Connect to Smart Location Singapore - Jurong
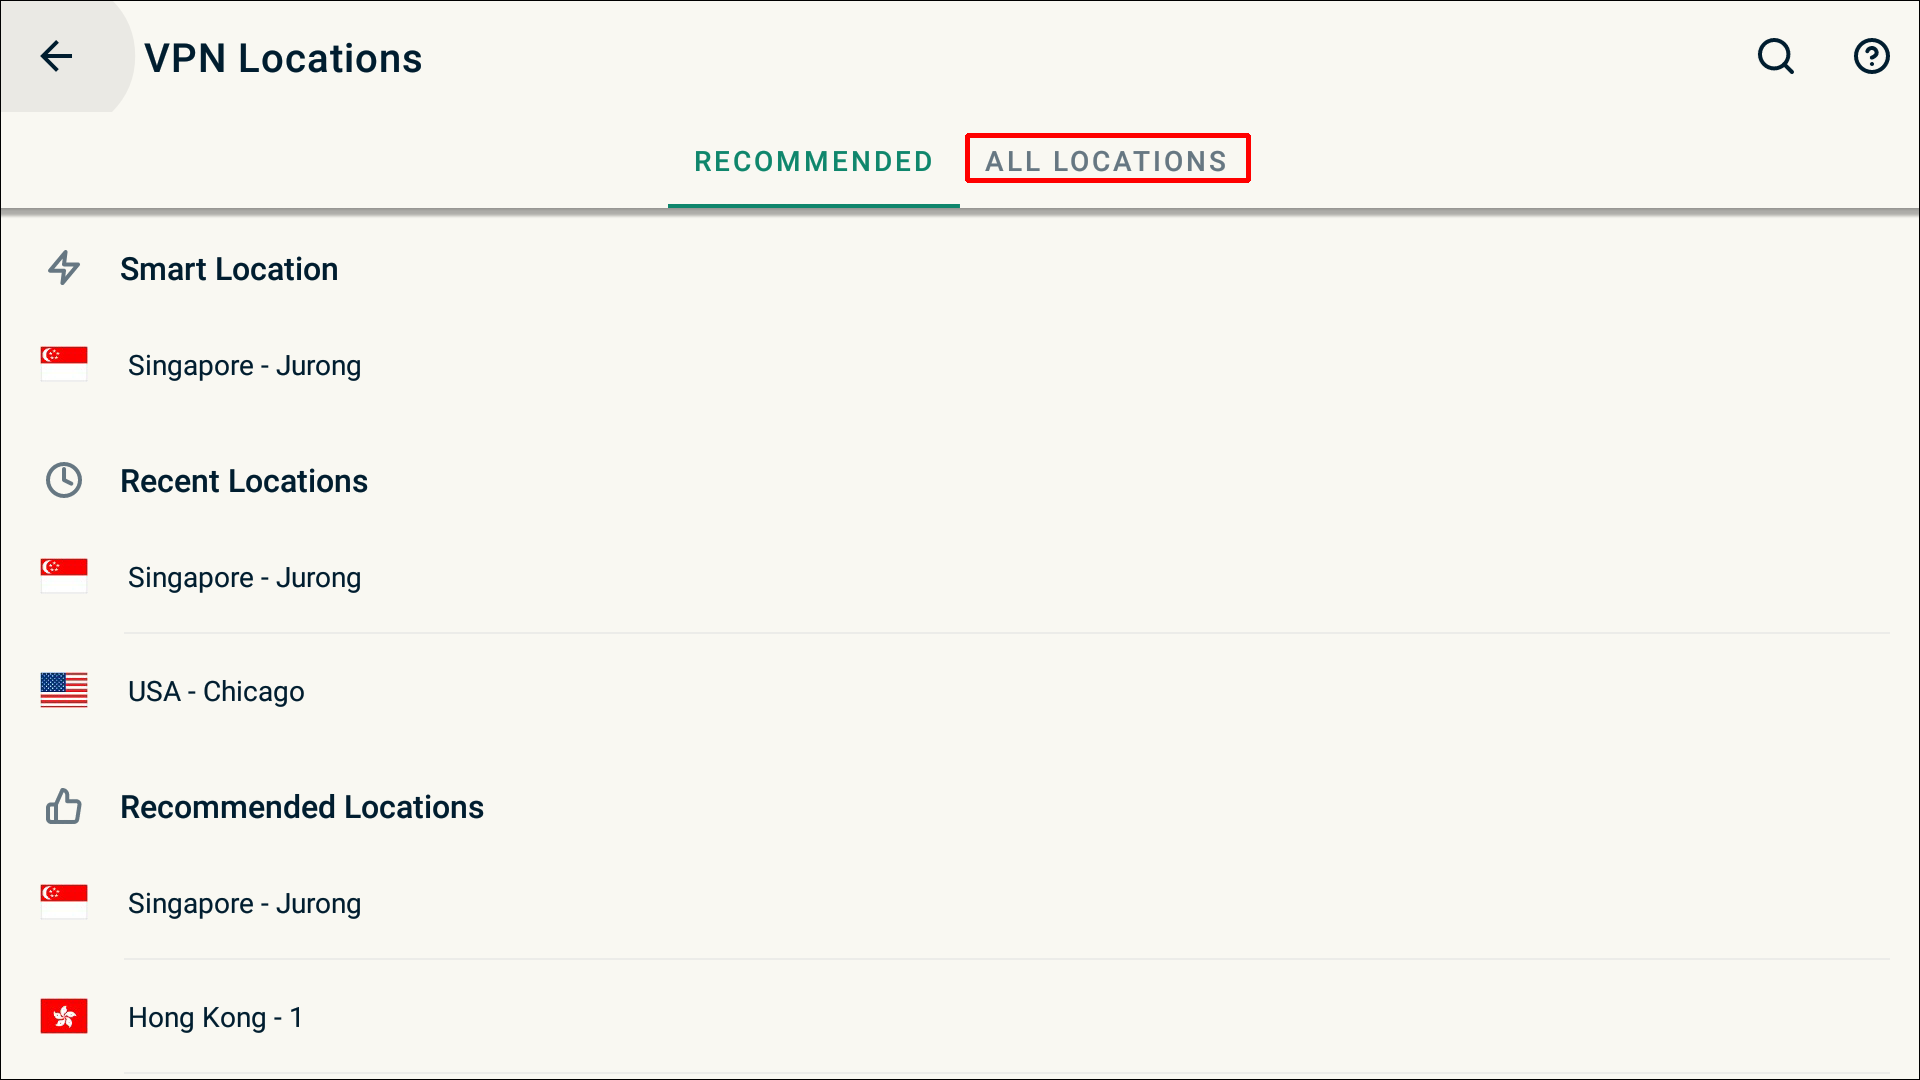This screenshot has height=1080, width=1920. [244, 366]
